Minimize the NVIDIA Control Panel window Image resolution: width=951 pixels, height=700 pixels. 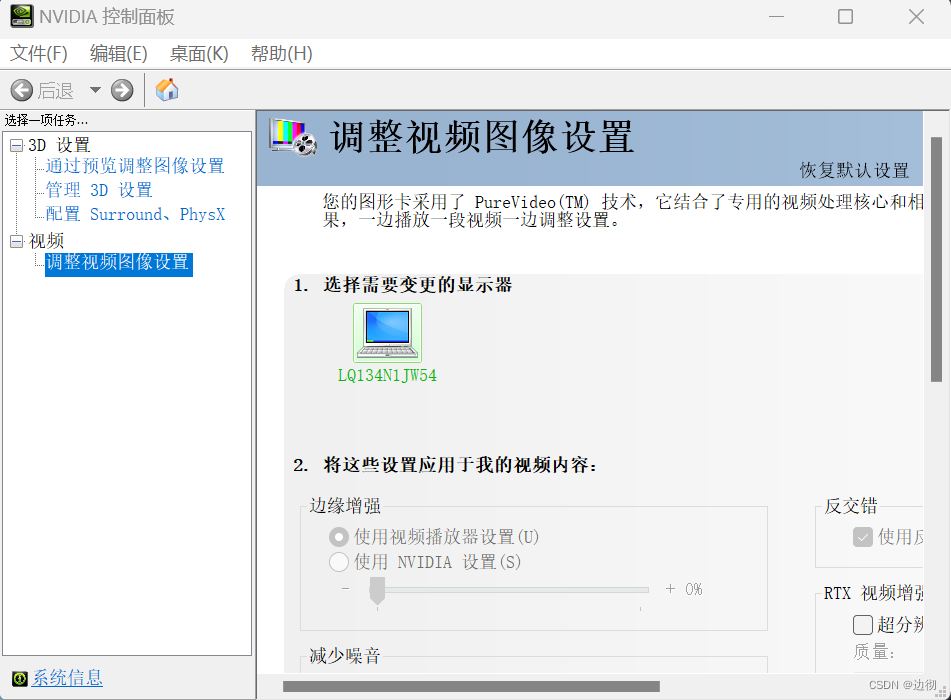(x=776, y=16)
